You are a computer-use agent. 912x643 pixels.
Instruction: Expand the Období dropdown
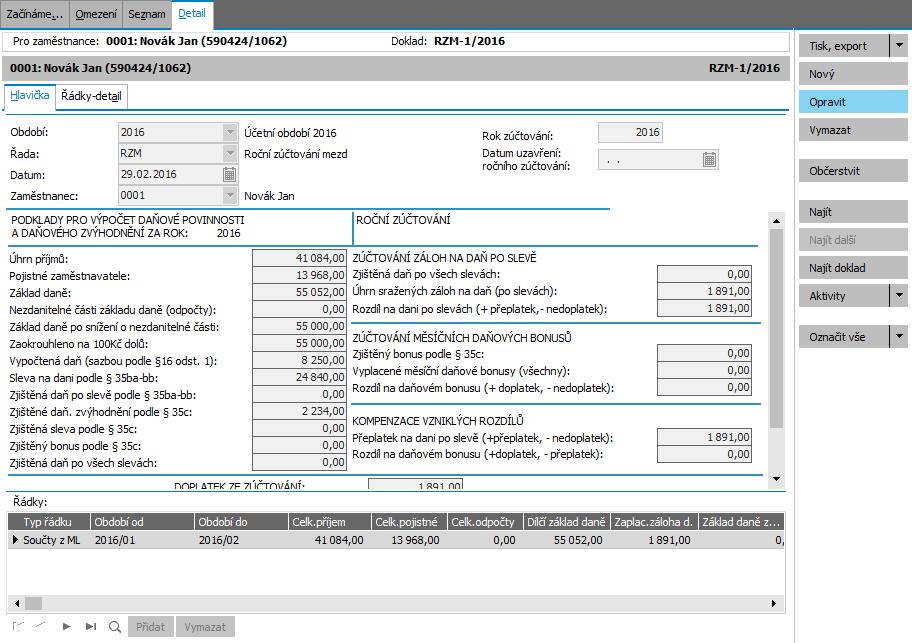[230, 132]
